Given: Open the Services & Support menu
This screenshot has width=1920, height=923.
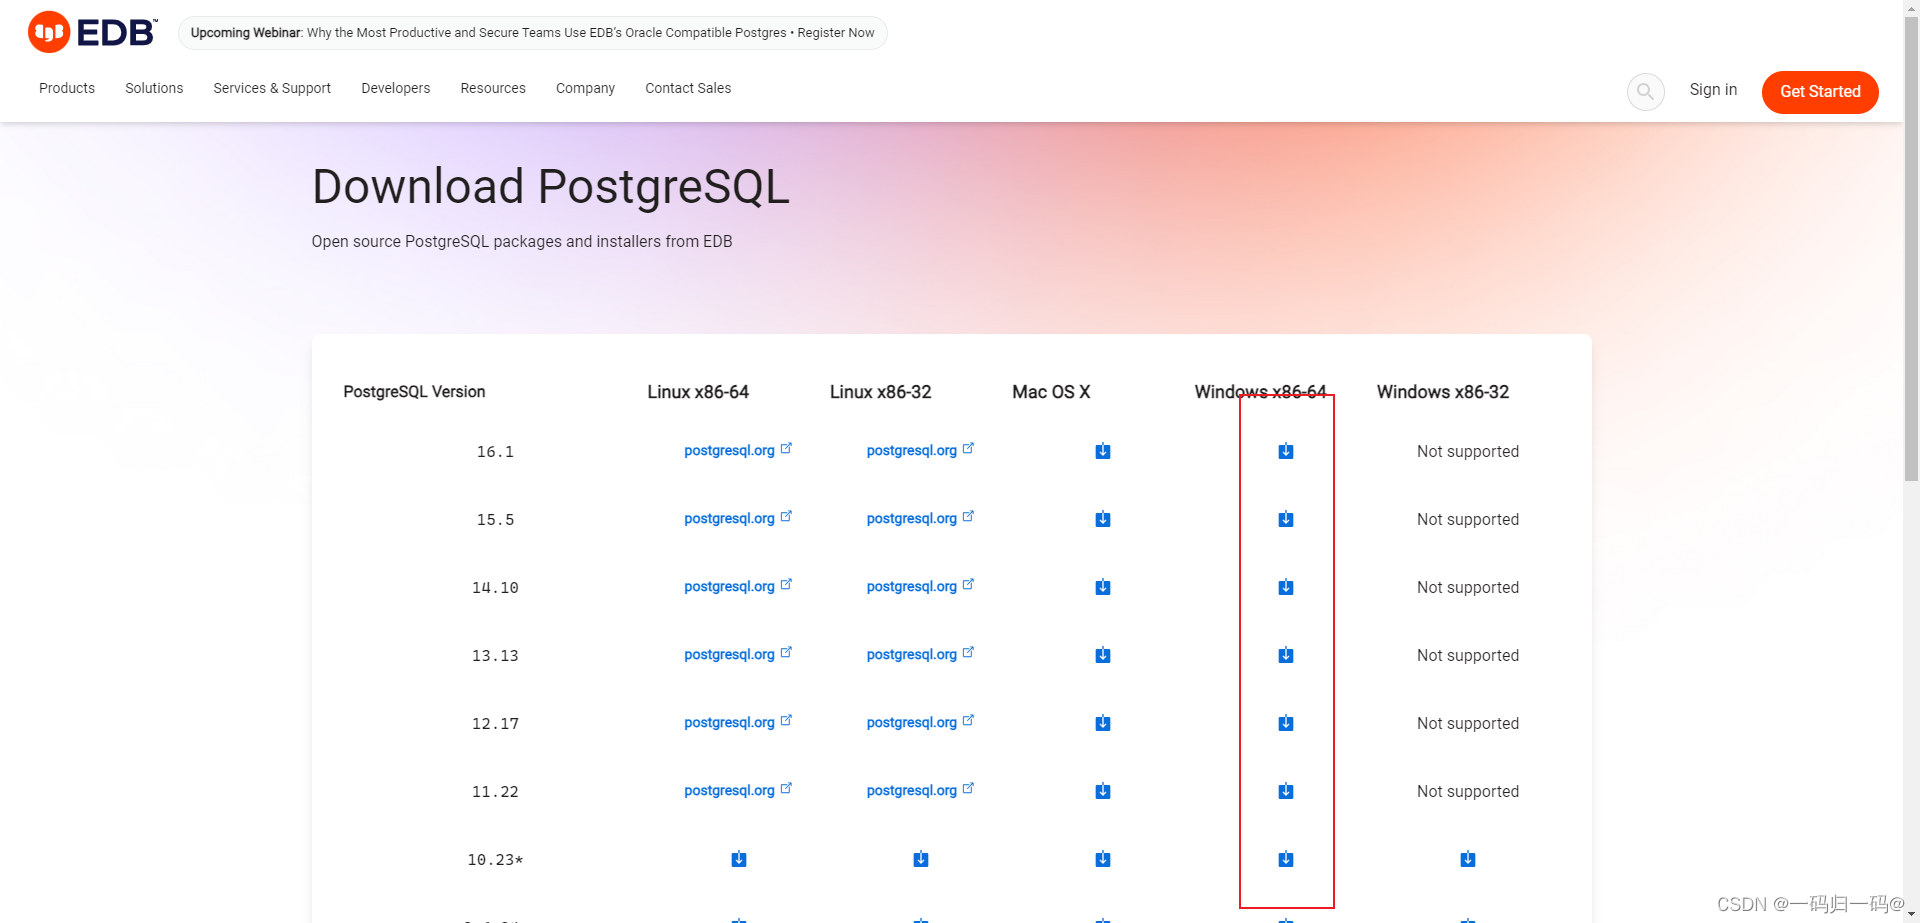Looking at the screenshot, I should pyautogui.click(x=272, y=88).
